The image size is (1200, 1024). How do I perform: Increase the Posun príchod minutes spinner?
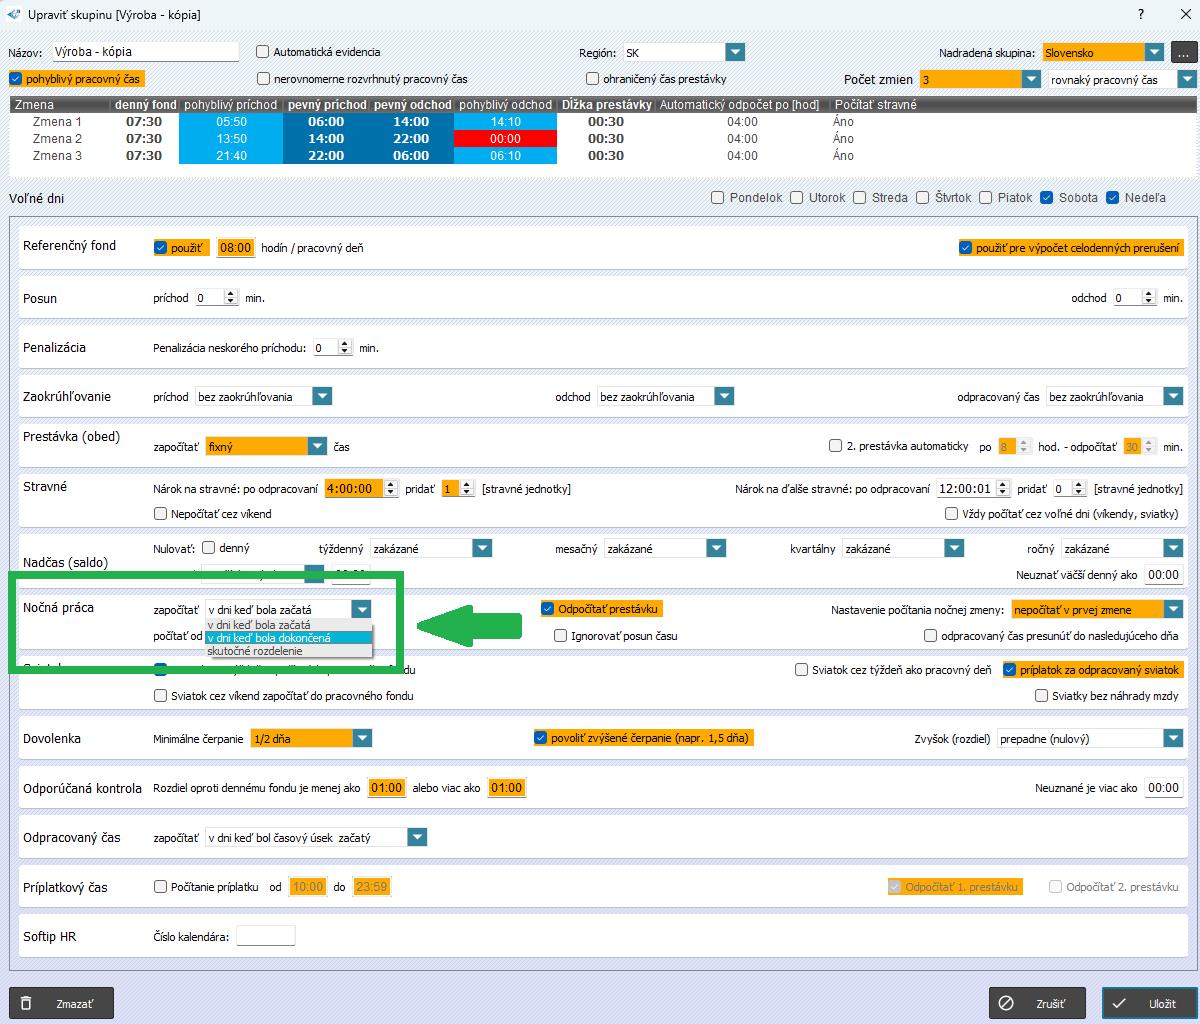point(232,294)
